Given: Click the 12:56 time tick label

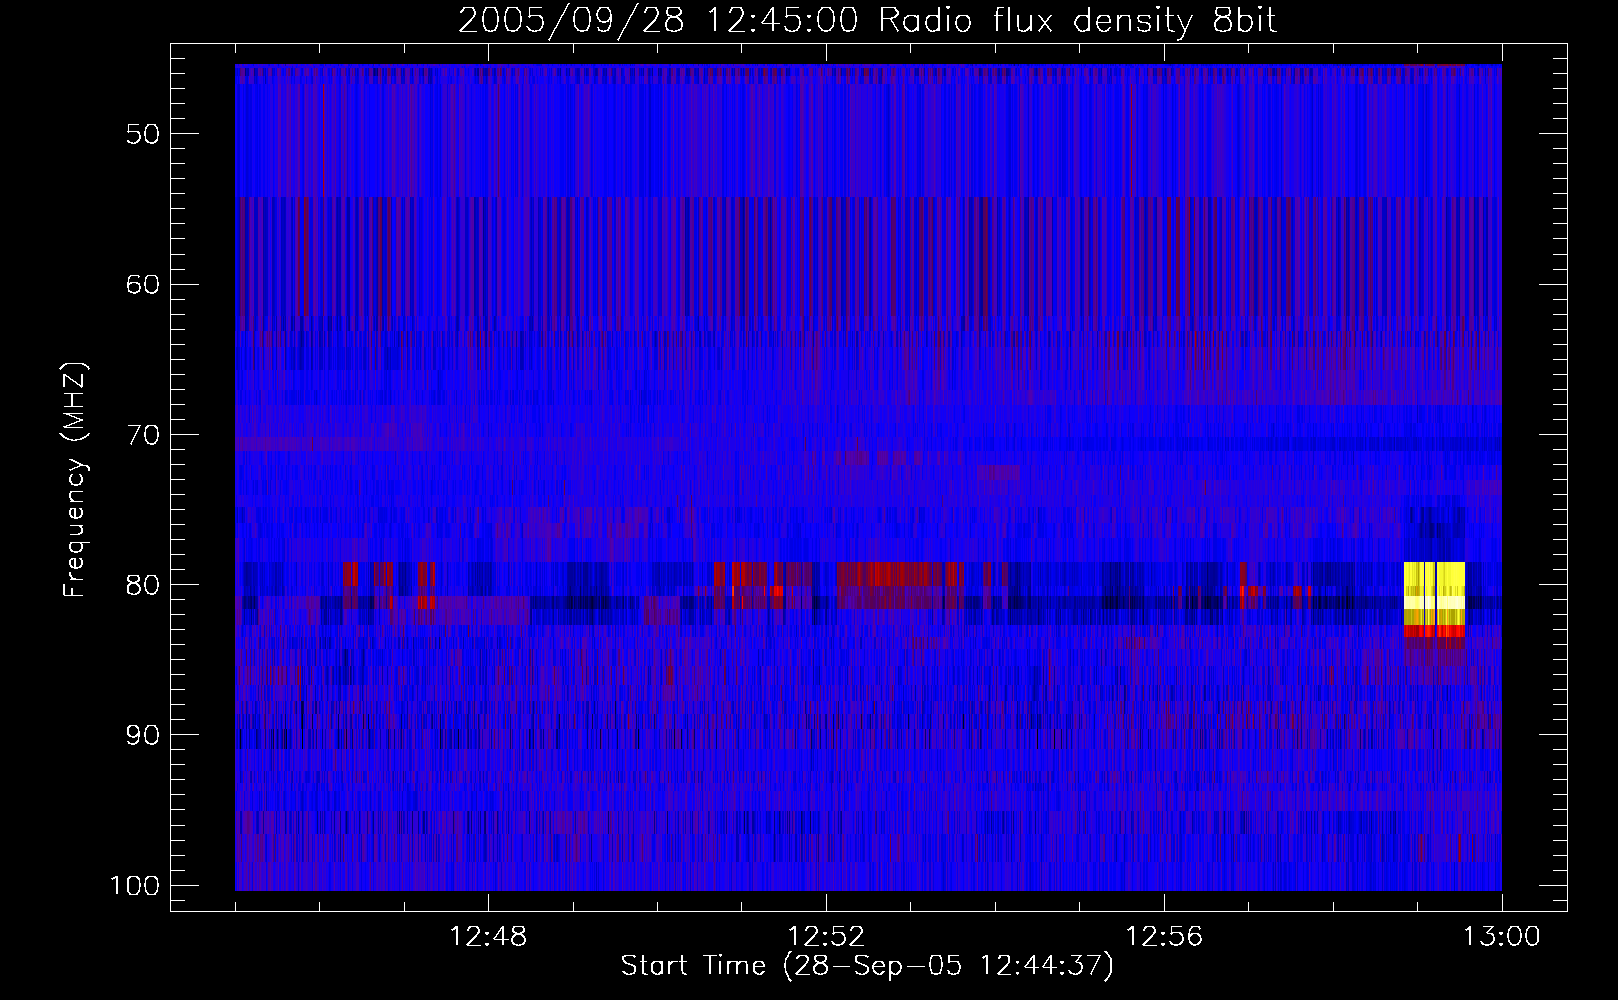Looking at the screenshot, I should [1164, 937].
